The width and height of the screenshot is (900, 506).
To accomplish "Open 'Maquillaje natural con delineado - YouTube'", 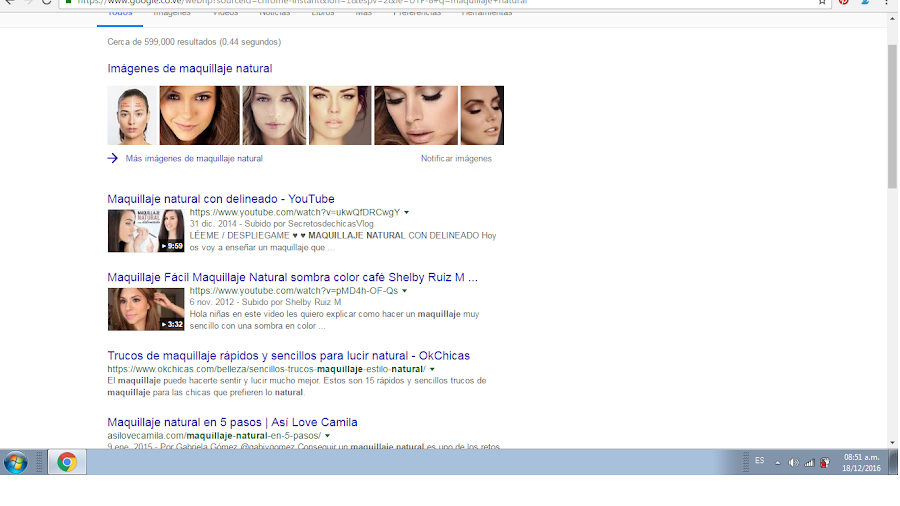I will [x=221, y=198].
